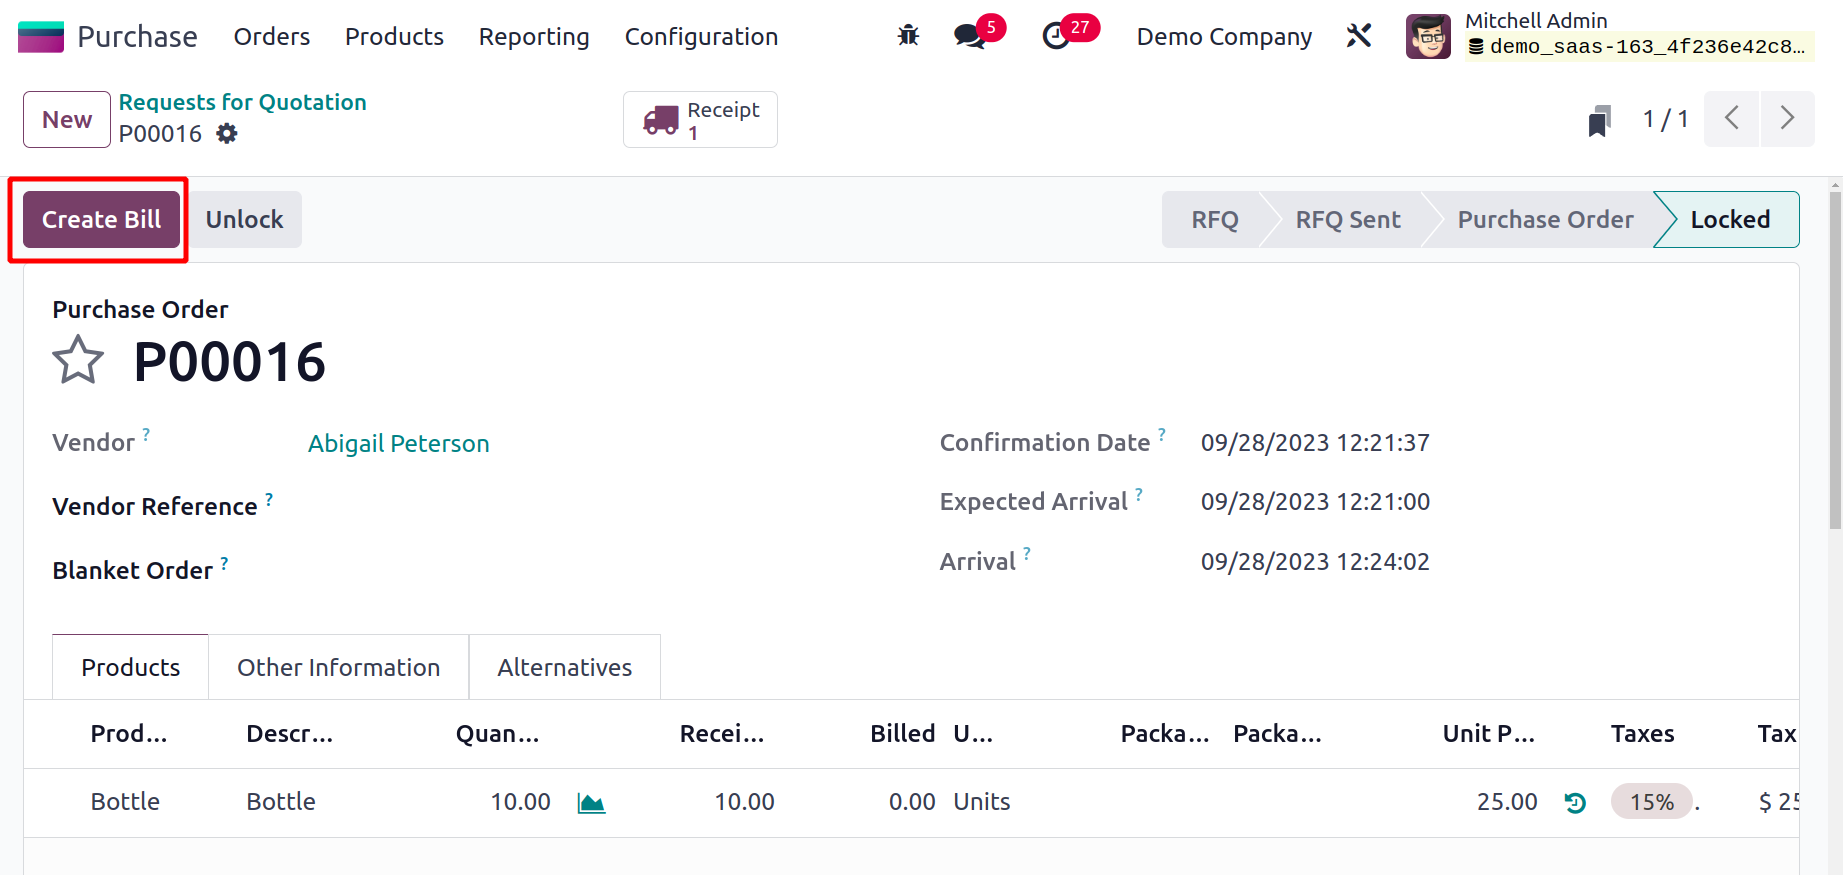Click the wrench tools icon

[1358, 36]
